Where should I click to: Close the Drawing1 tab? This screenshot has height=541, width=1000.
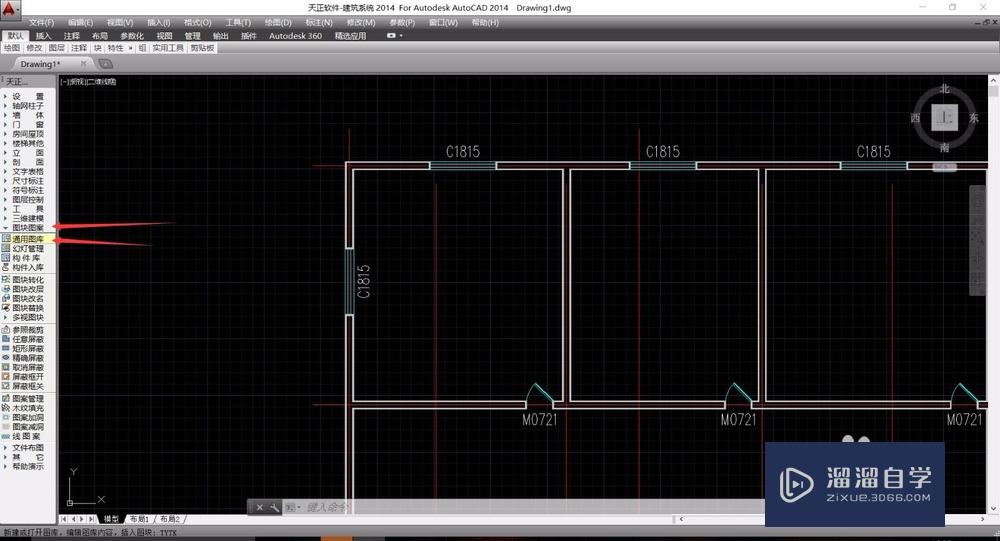pos(83,64)
